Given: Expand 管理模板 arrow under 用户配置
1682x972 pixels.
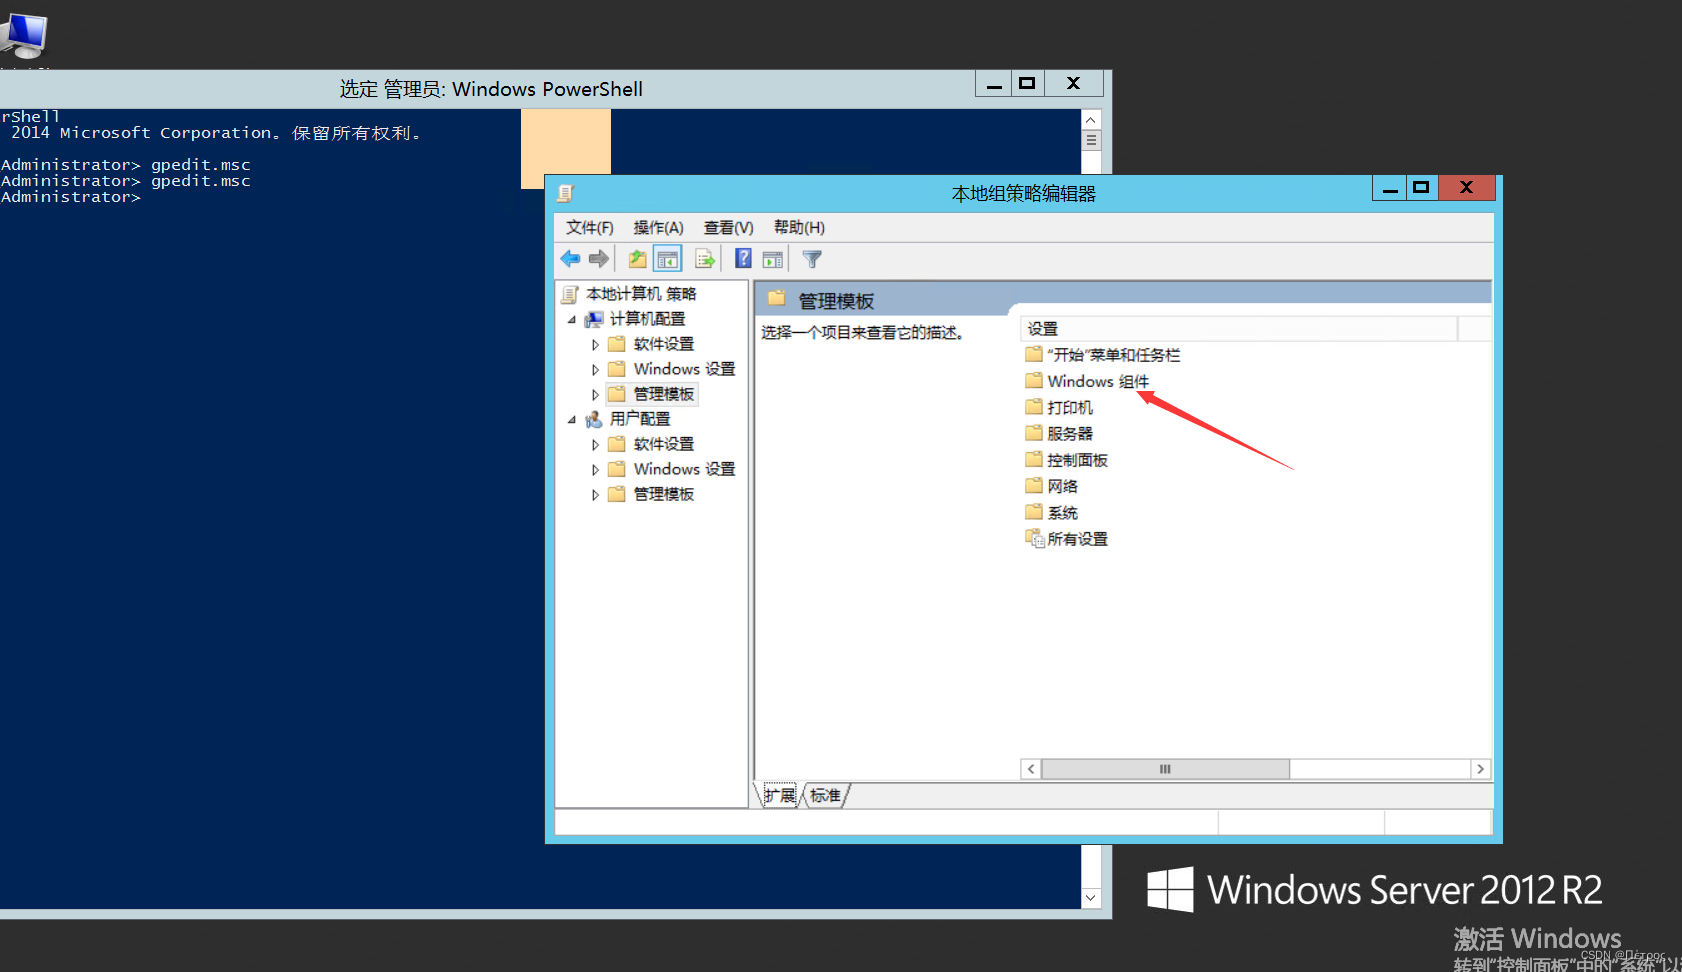Looking at the screenshot, I should pos(595,495).
